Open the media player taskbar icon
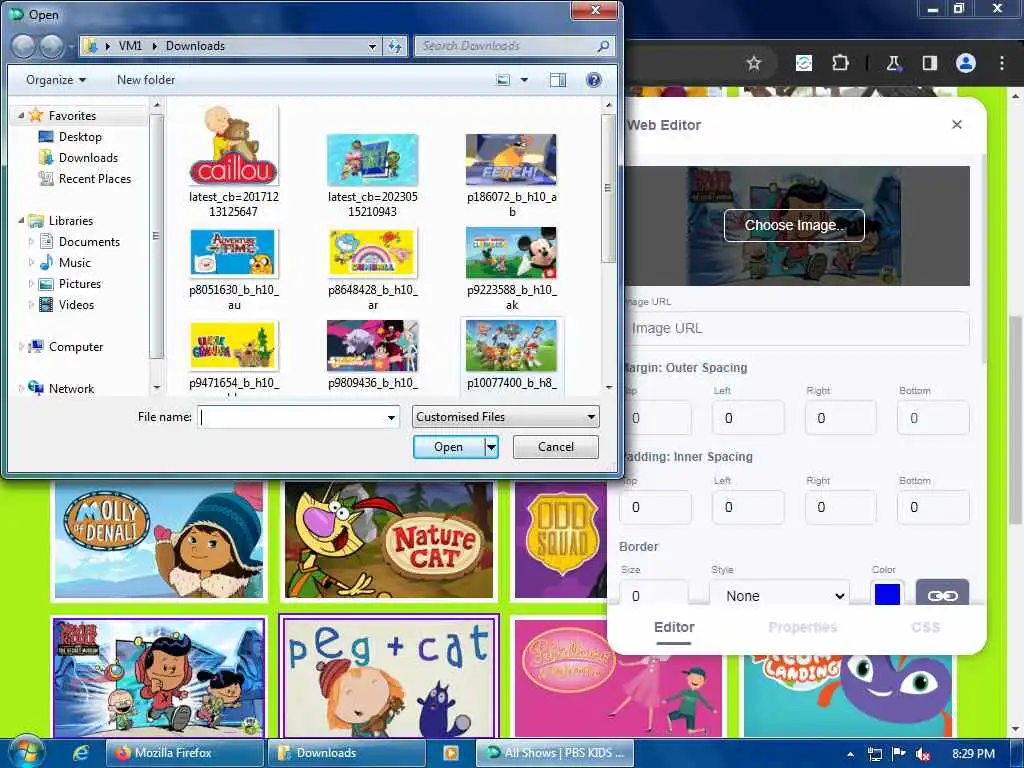The width and height of the screenshot is (1024, 768). (451, 752)
